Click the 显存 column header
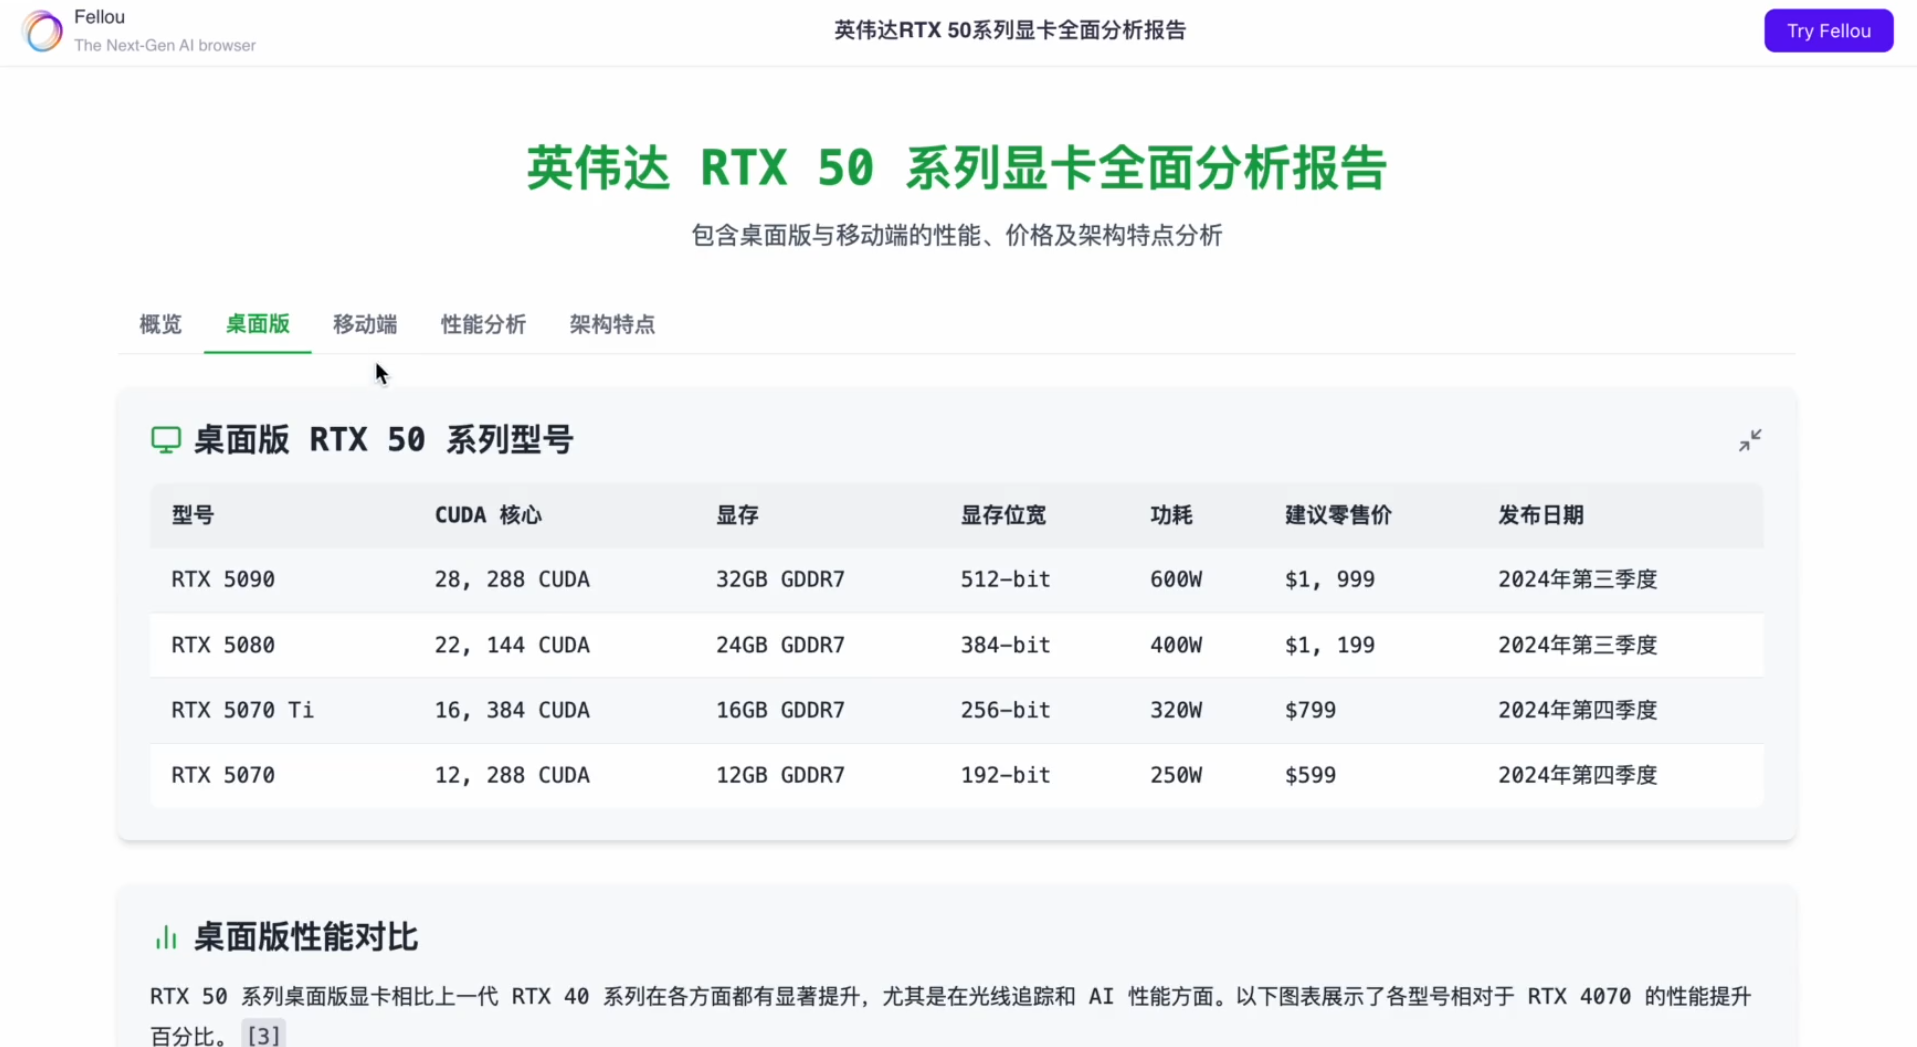 (x=737, y=515)
